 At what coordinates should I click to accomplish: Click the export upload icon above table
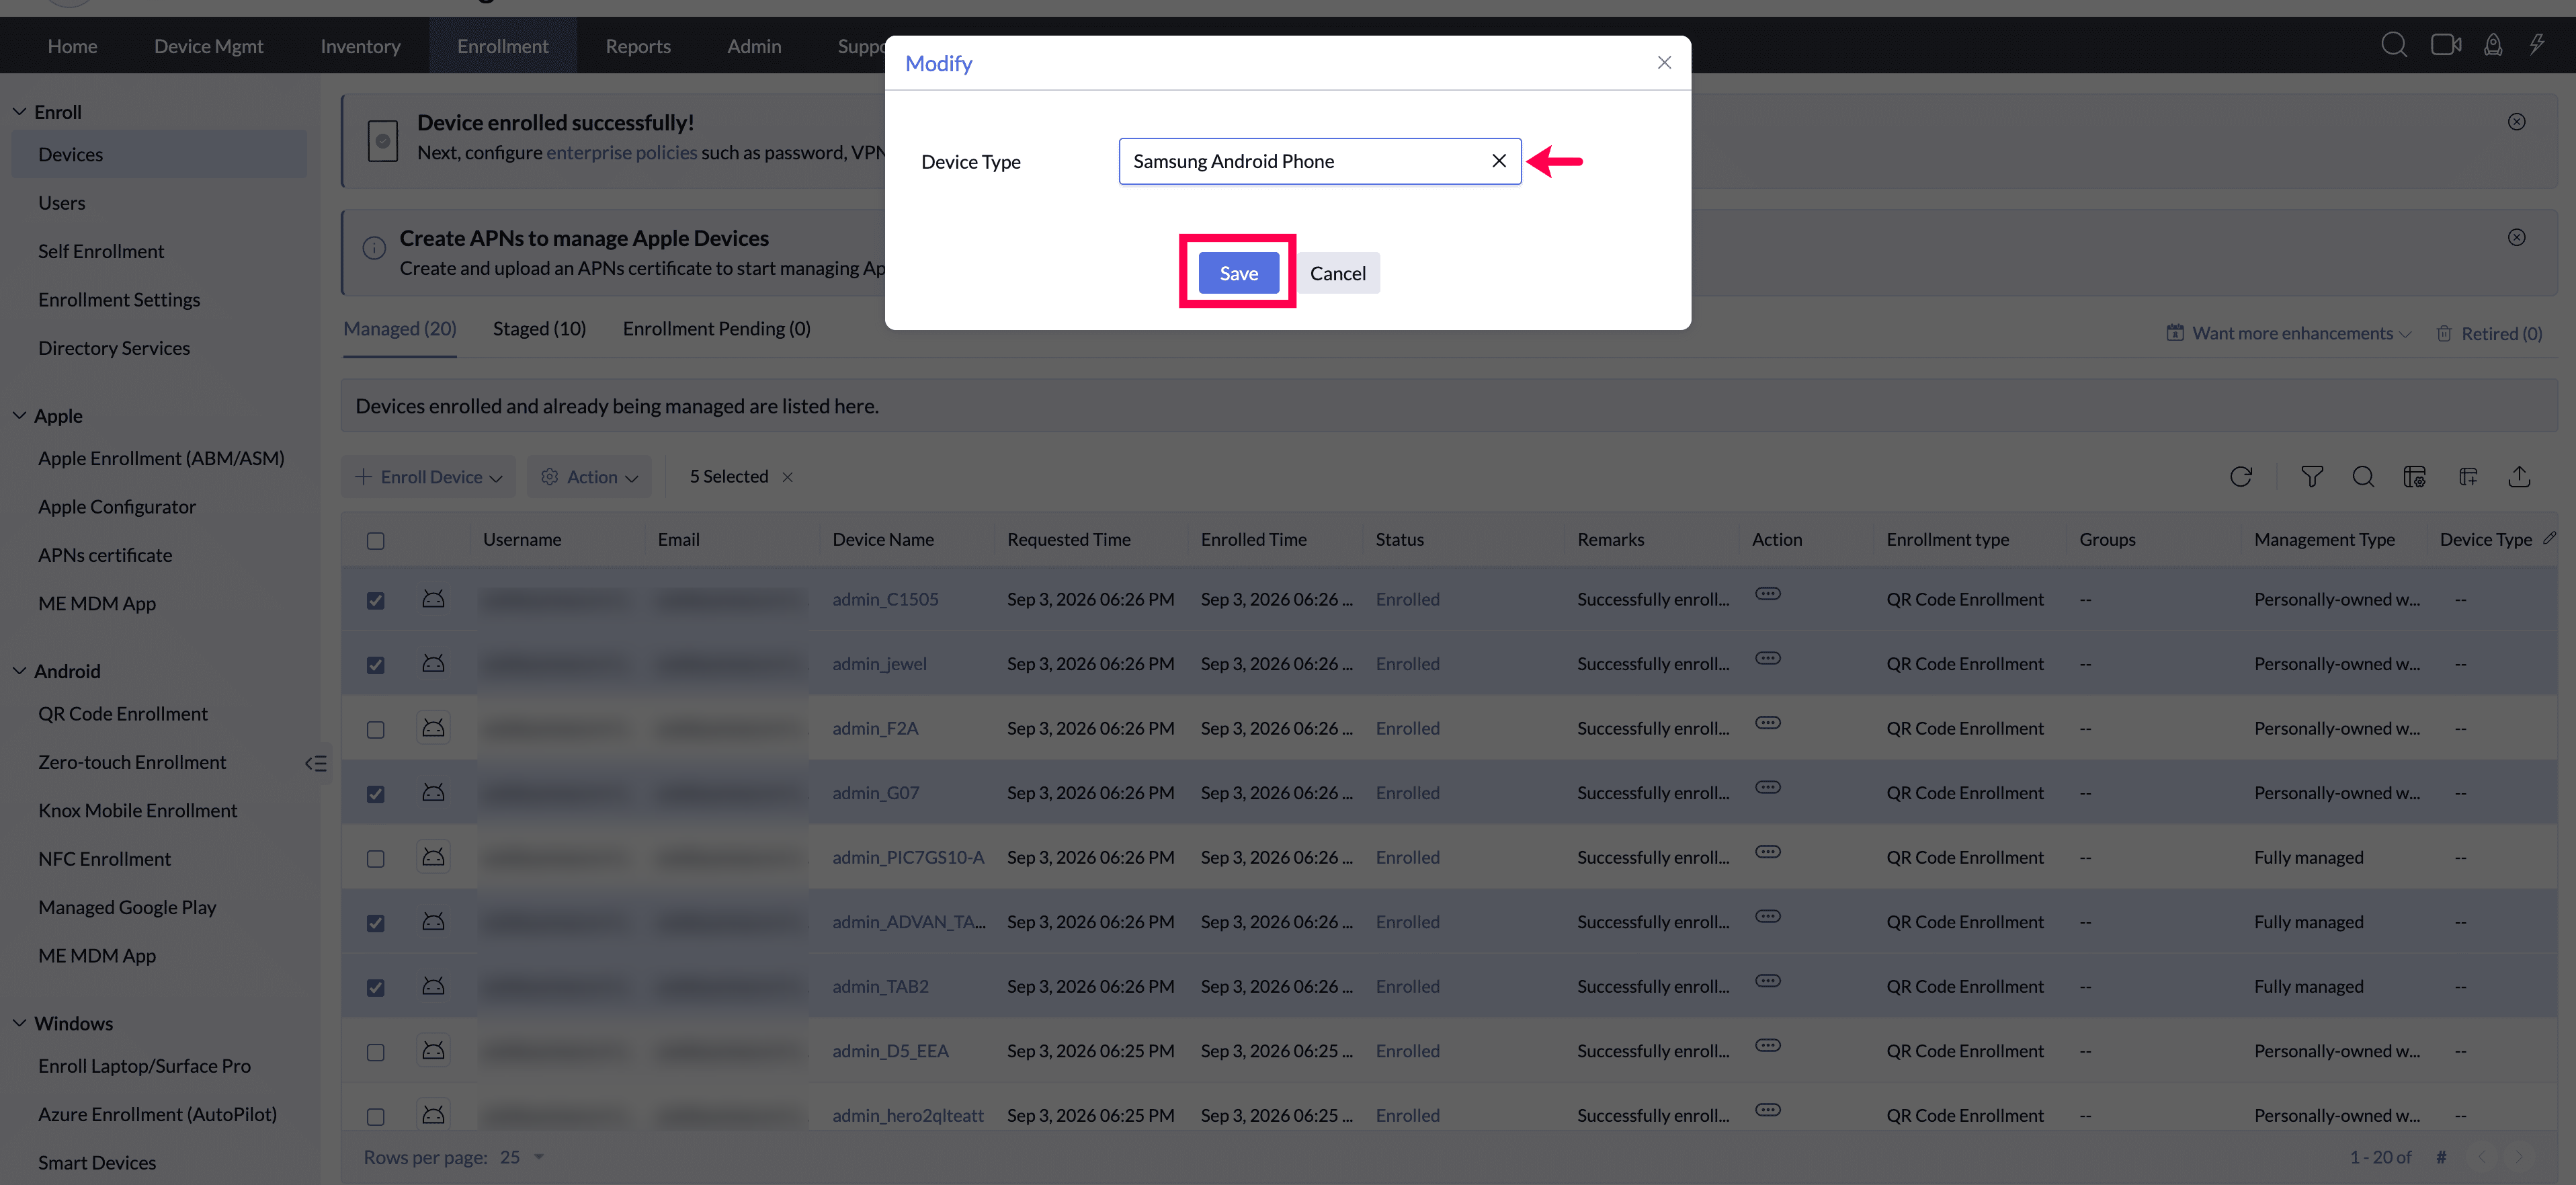tap(2519, 477)
